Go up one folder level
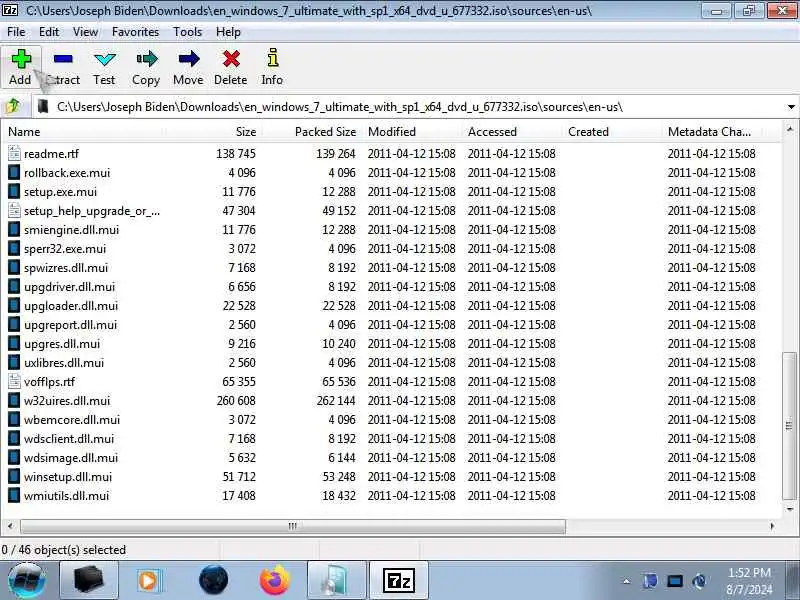 pyautogui.click(x=13, y=107)
